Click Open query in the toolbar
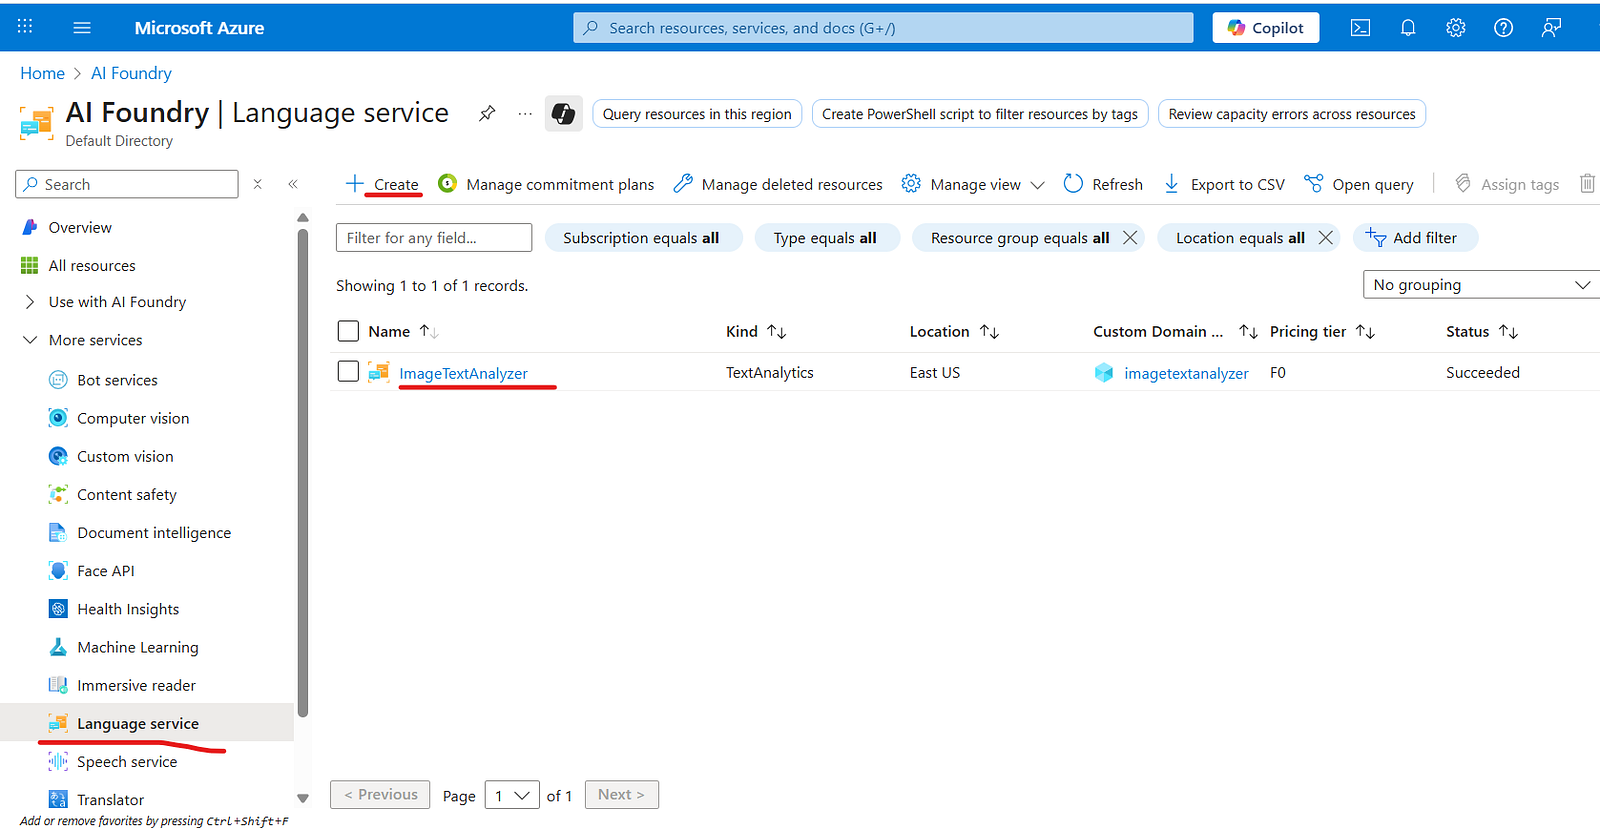1600x828 pixels. pyautogui.click(x=1359, y=184)
